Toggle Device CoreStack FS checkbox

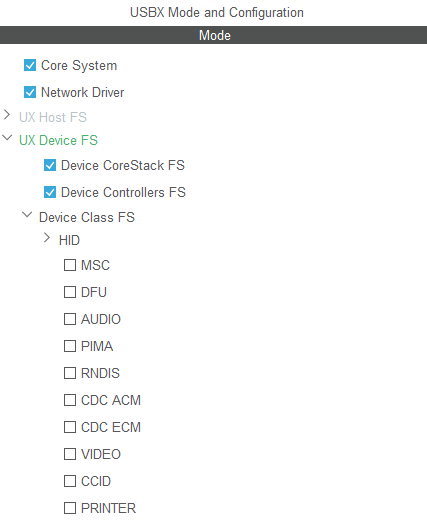point(50,165)
